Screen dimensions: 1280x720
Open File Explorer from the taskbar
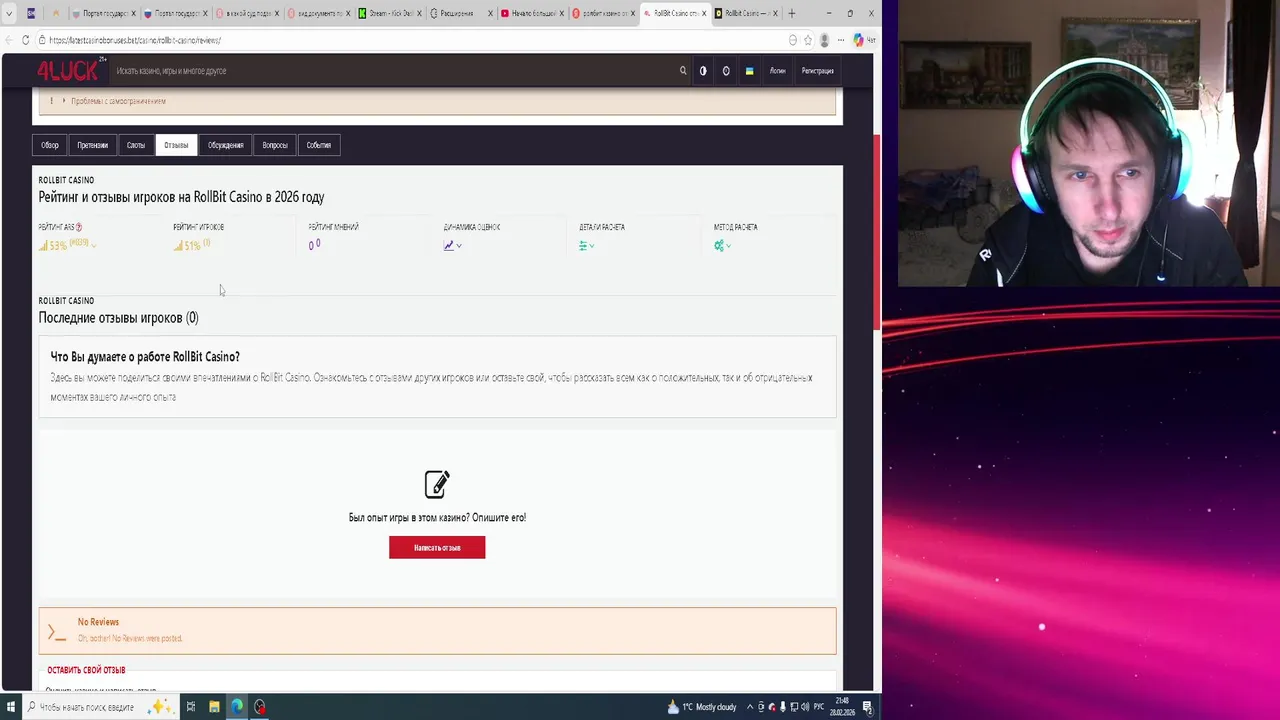click(x=214, y=707)
